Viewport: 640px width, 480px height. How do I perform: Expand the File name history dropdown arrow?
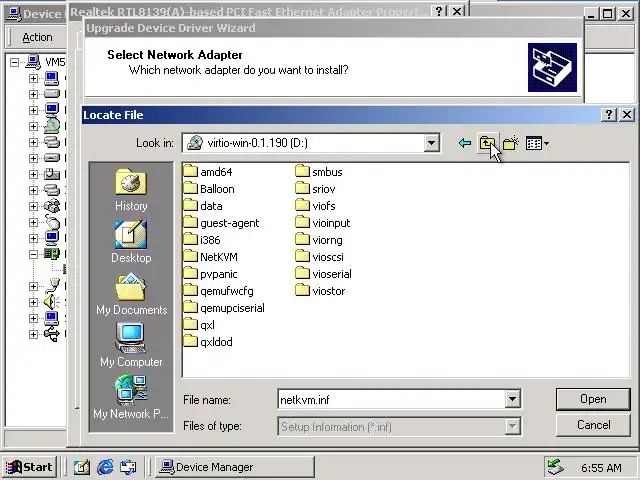[512, 399]
